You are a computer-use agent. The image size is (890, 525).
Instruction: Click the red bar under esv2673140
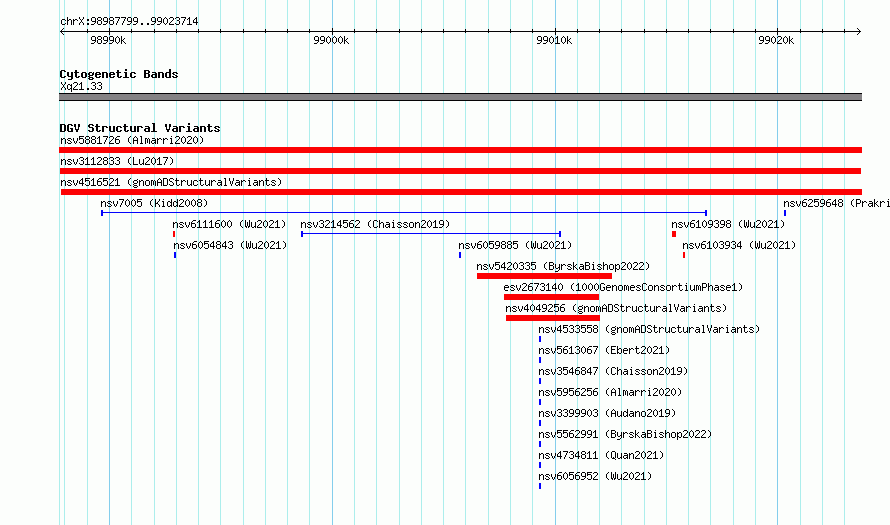click(x=551, y=297)
